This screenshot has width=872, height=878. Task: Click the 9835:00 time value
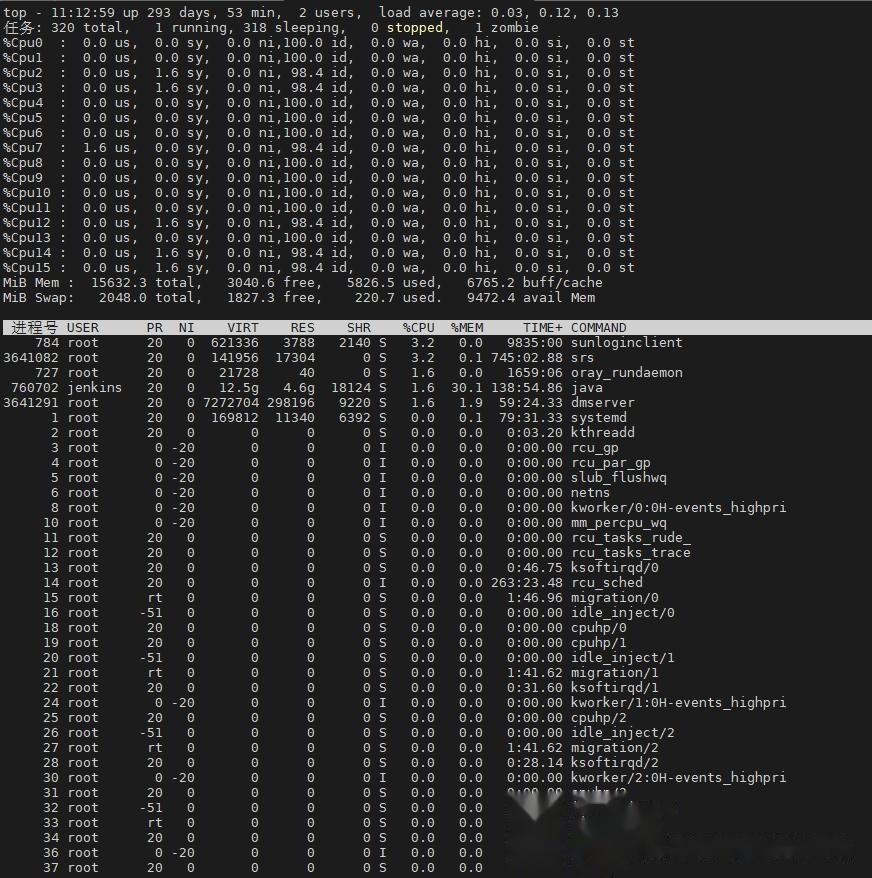[534, 343]
